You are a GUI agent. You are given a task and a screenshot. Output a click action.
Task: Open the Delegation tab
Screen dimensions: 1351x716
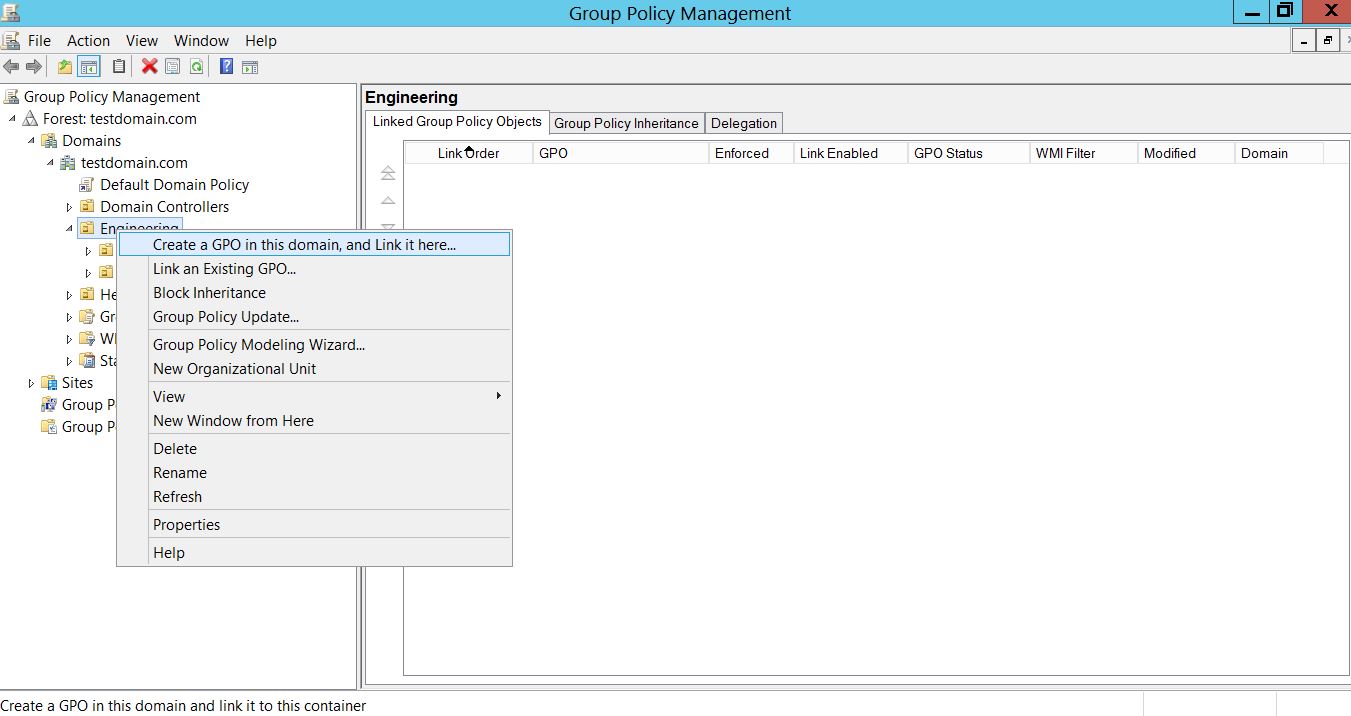click(743, 123)
